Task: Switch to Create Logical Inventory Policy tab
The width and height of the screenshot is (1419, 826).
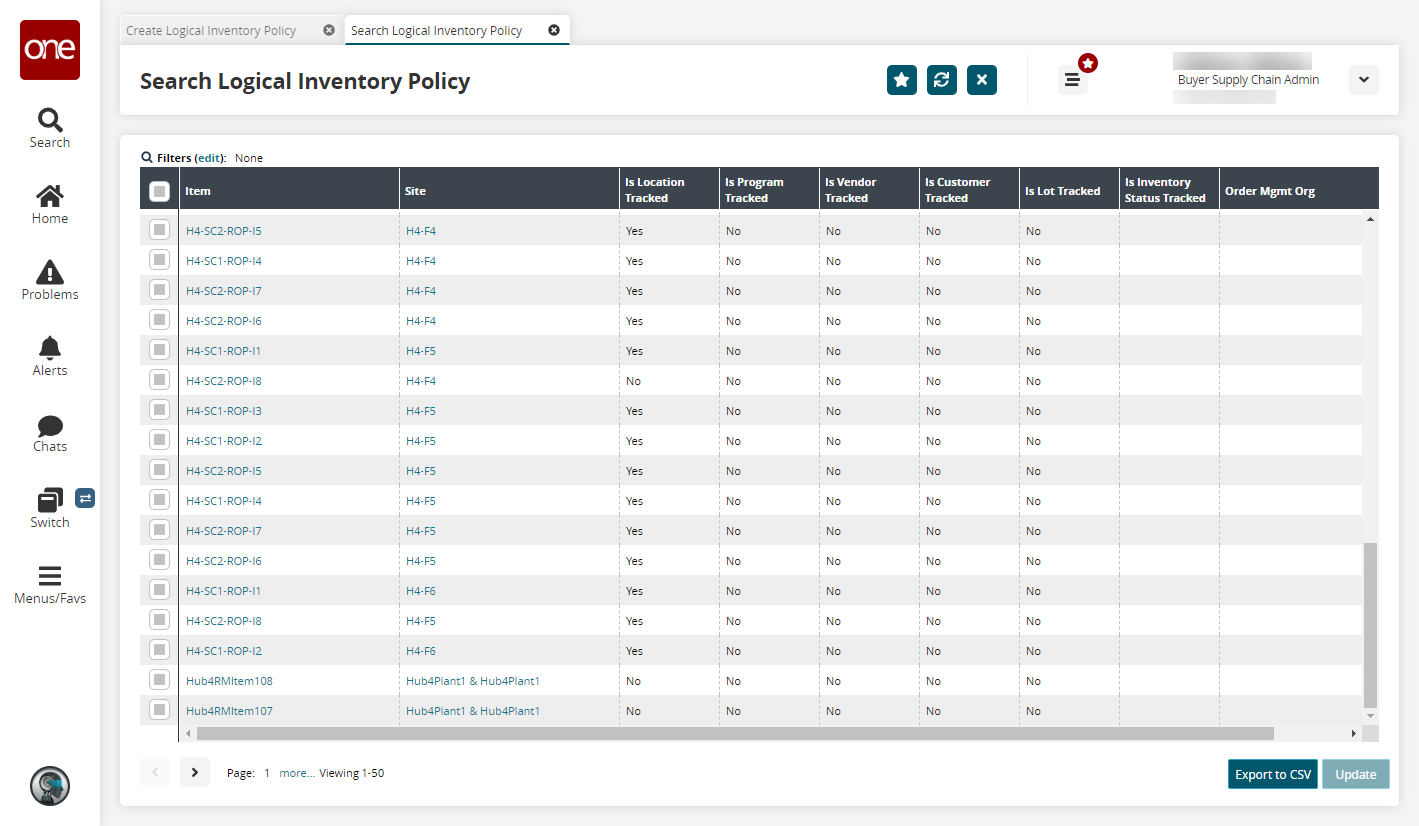Action: click(211, 31)
